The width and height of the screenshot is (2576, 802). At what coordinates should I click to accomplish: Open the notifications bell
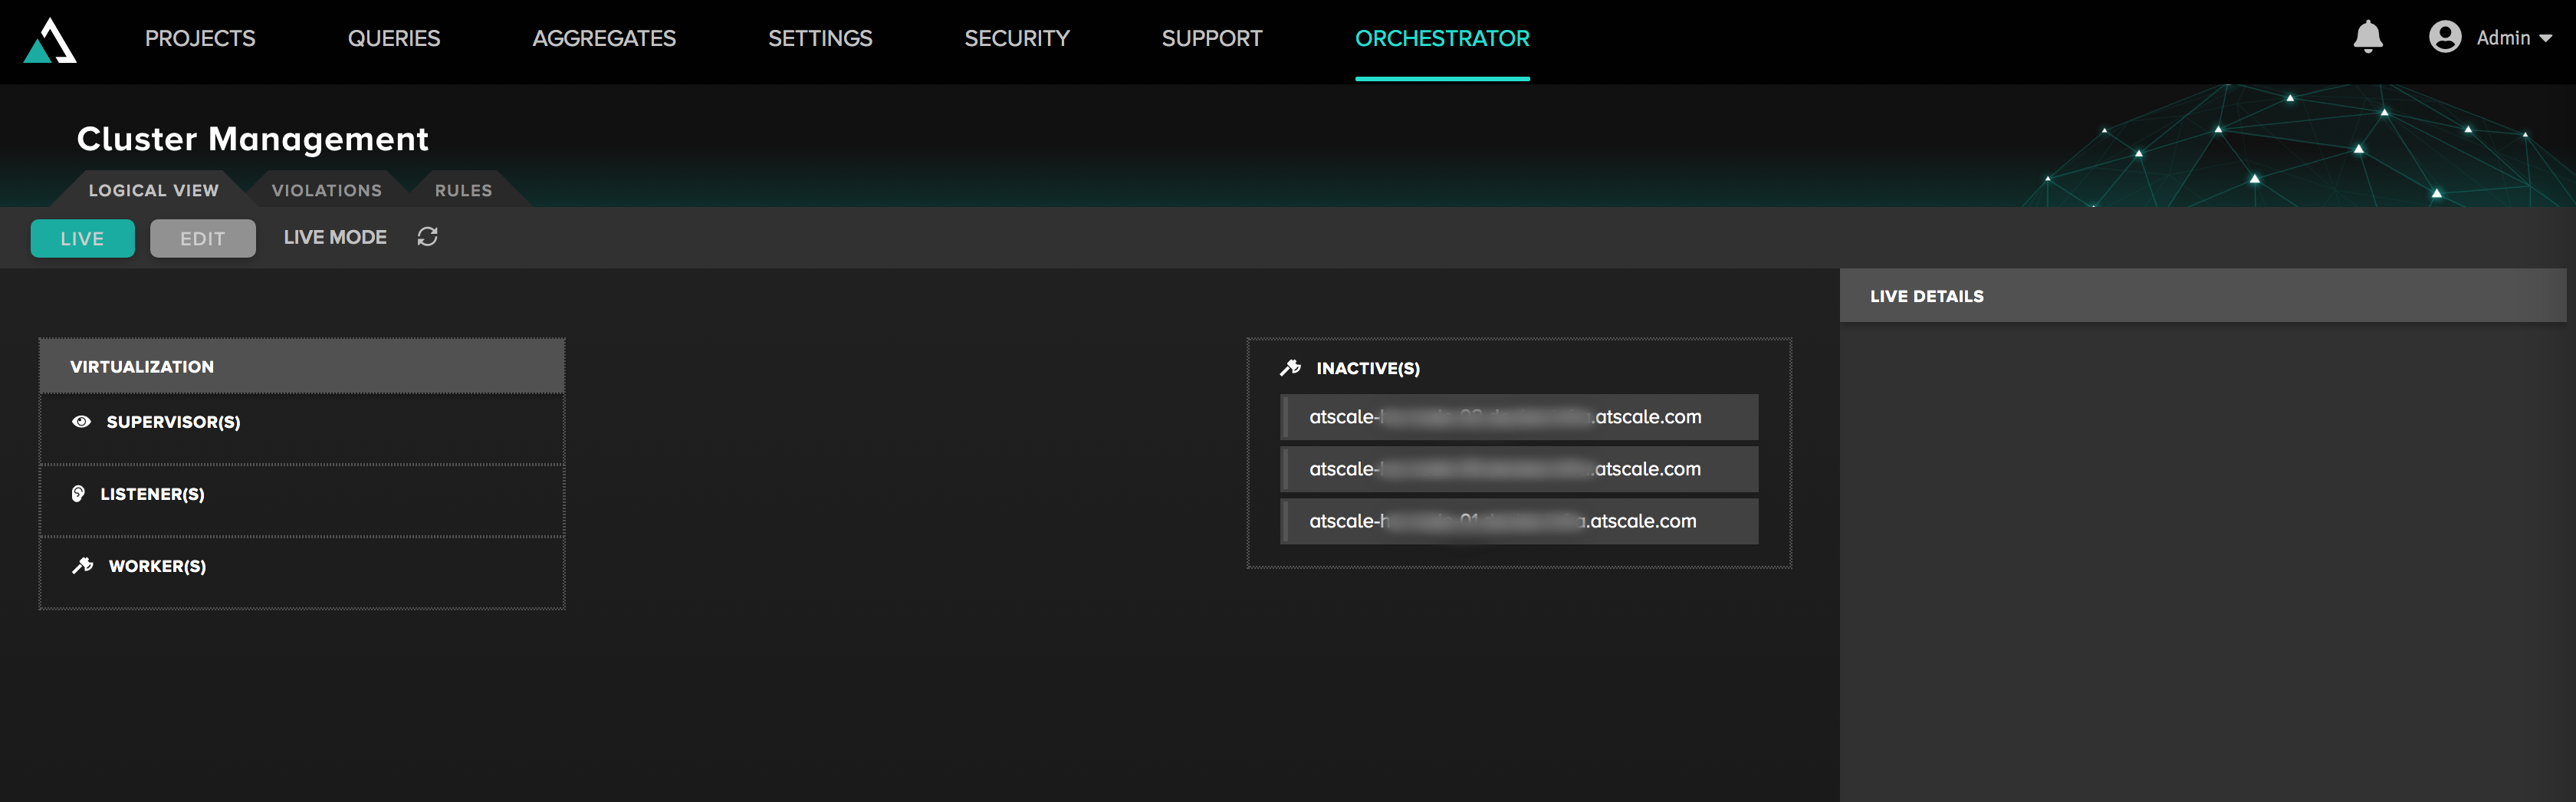coord(2367,37)
